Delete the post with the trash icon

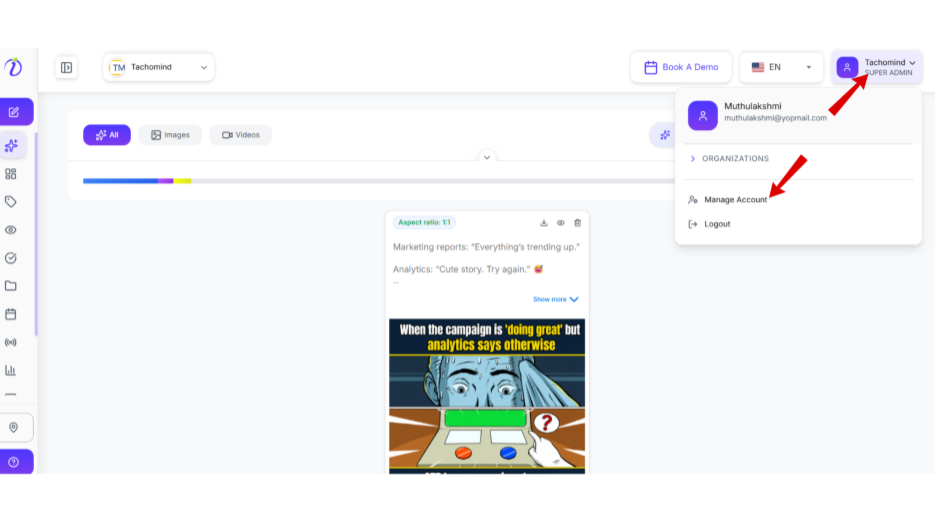577,223
